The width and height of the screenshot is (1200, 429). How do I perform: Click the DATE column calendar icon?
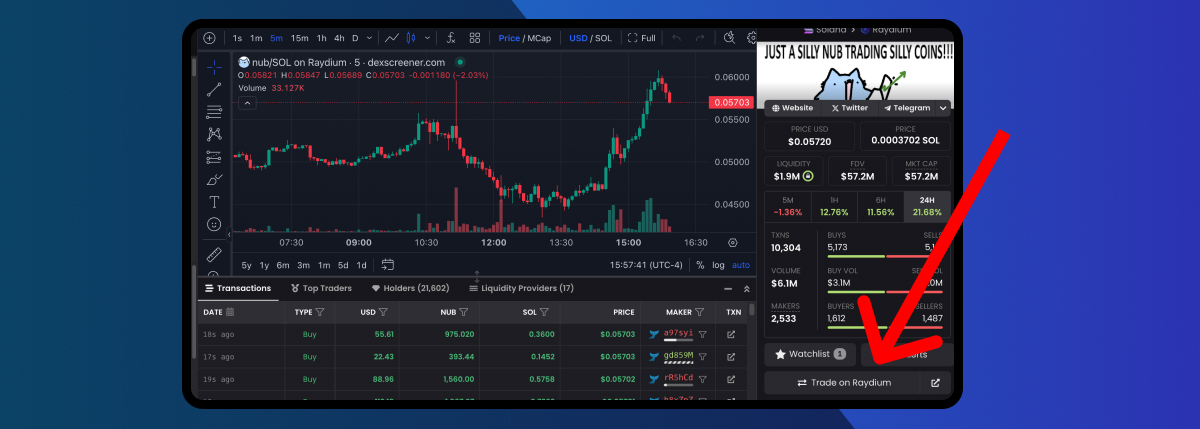pos(230,312)
